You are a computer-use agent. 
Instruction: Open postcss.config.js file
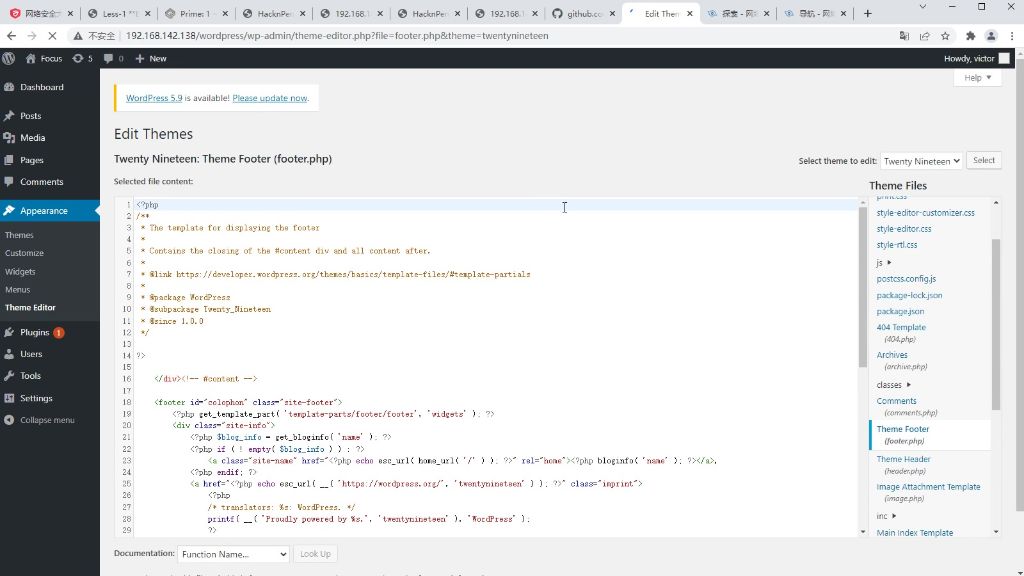906,279
